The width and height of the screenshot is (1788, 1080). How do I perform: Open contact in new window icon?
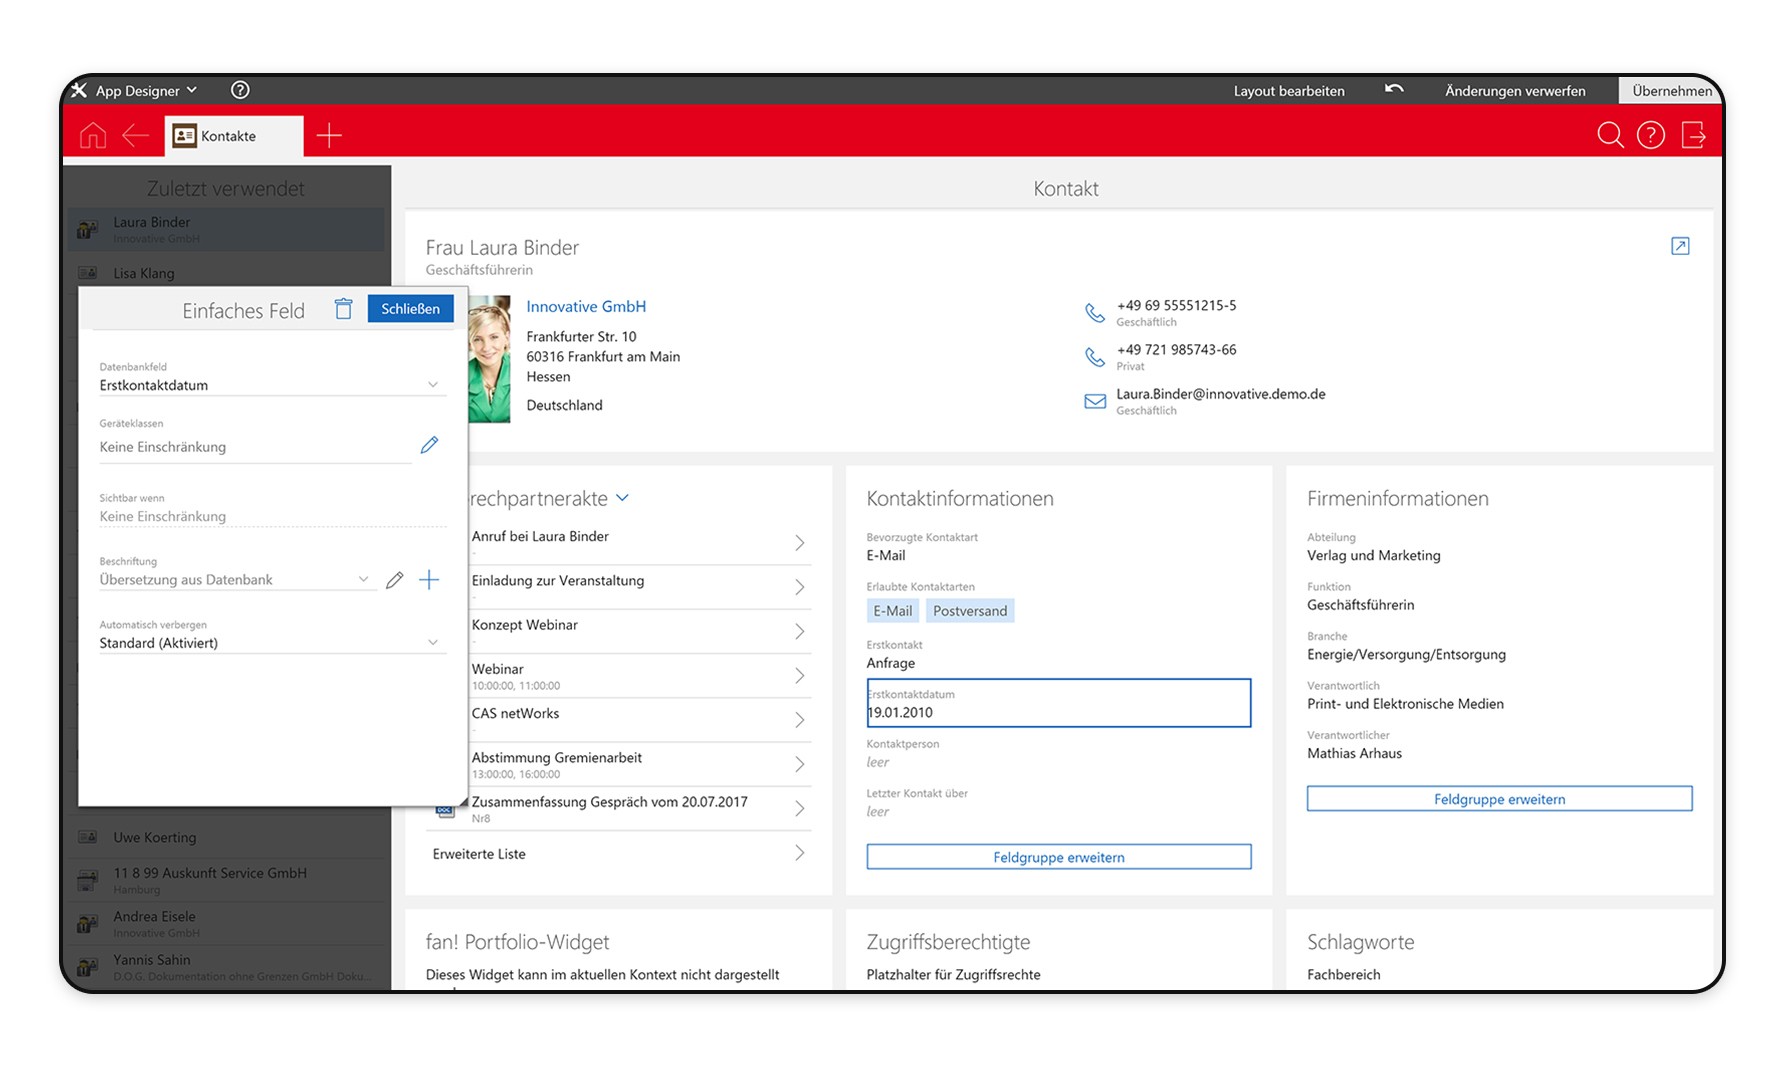tap(1680, 246)
